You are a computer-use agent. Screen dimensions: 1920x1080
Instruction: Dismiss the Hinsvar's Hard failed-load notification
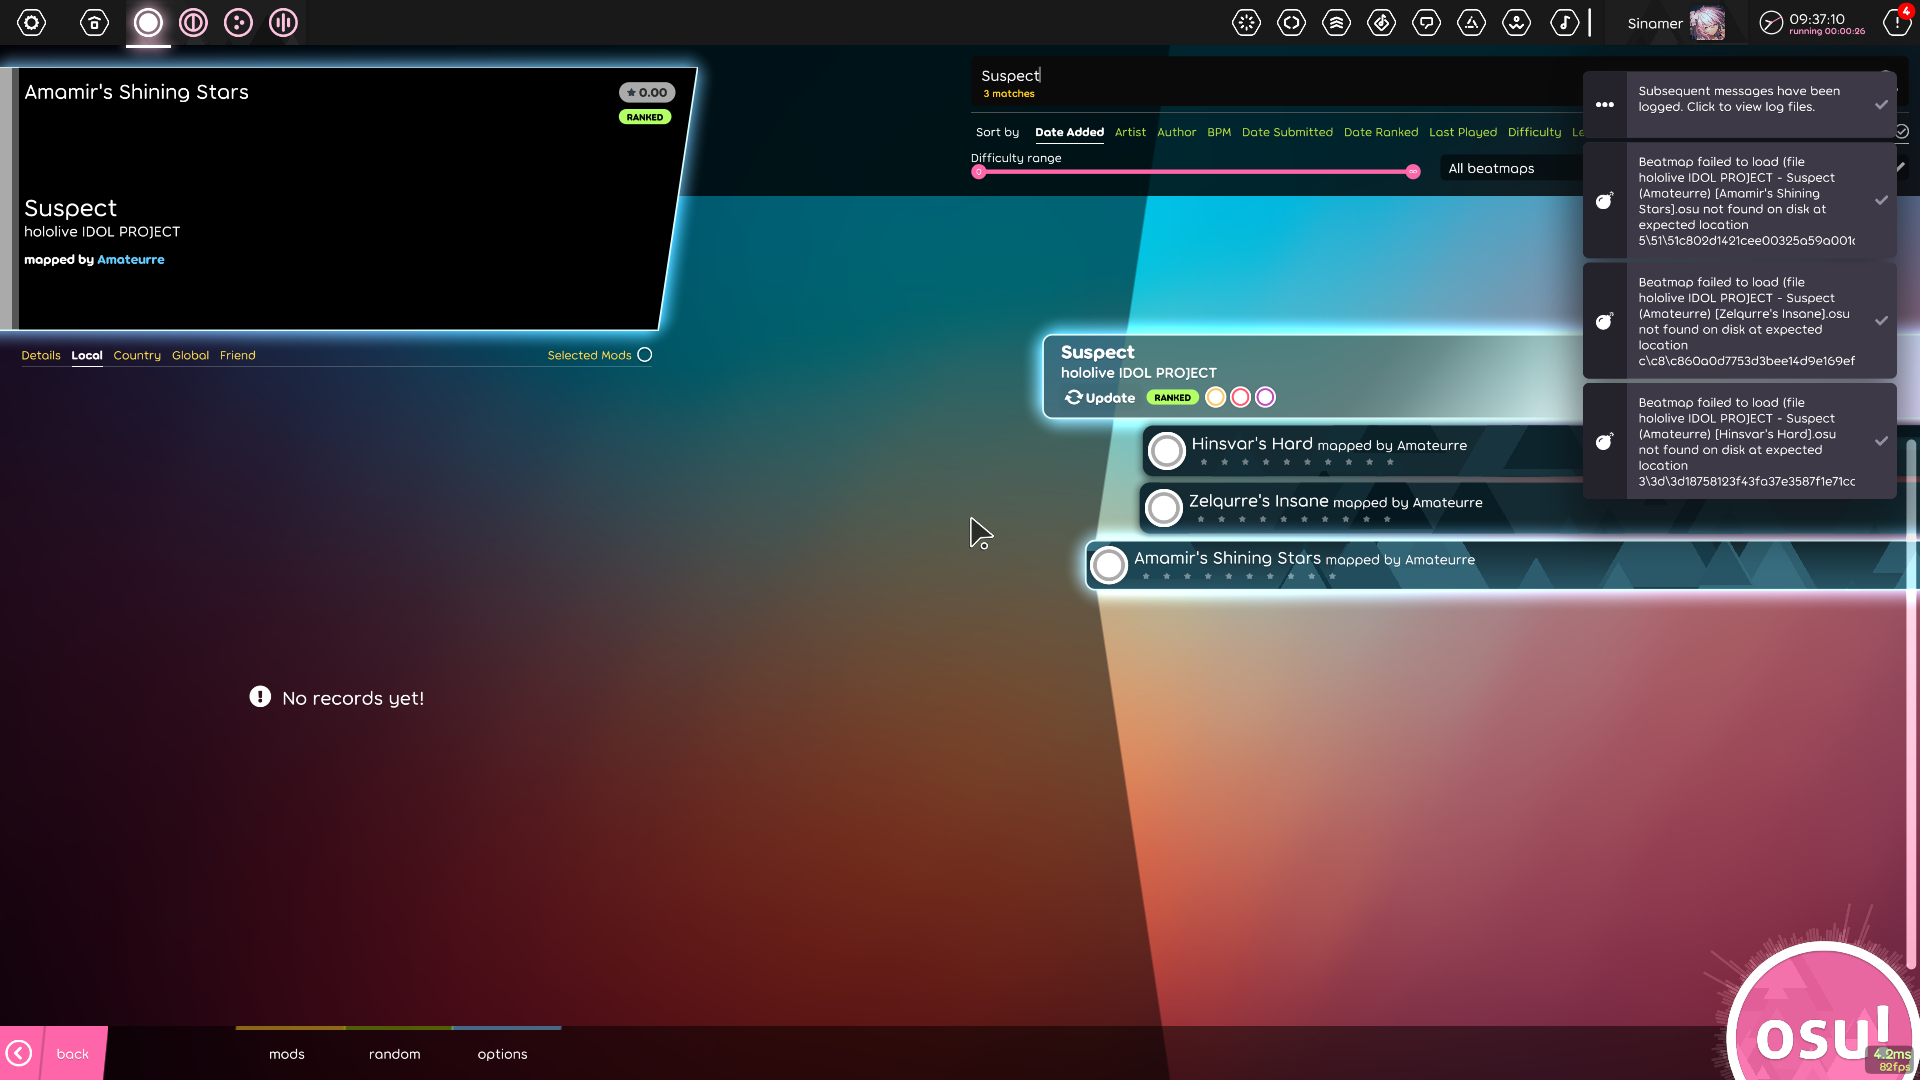click(1882, 441)
